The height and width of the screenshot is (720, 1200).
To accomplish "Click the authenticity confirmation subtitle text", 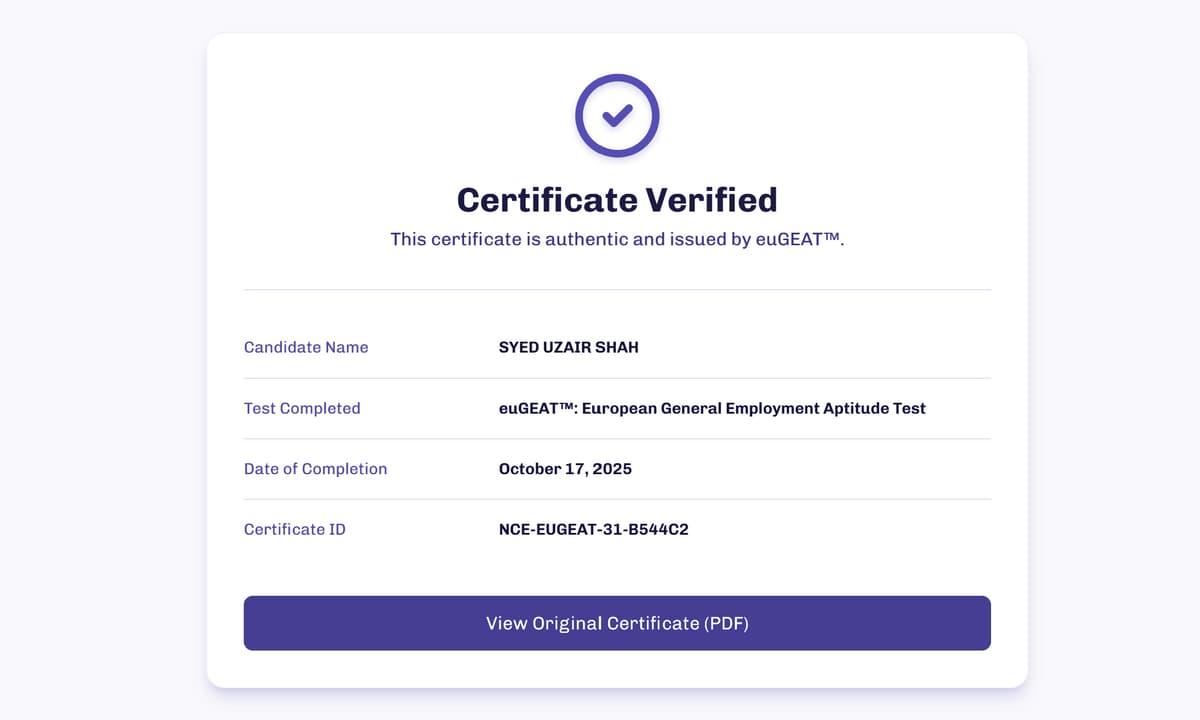I will point(617,239).
